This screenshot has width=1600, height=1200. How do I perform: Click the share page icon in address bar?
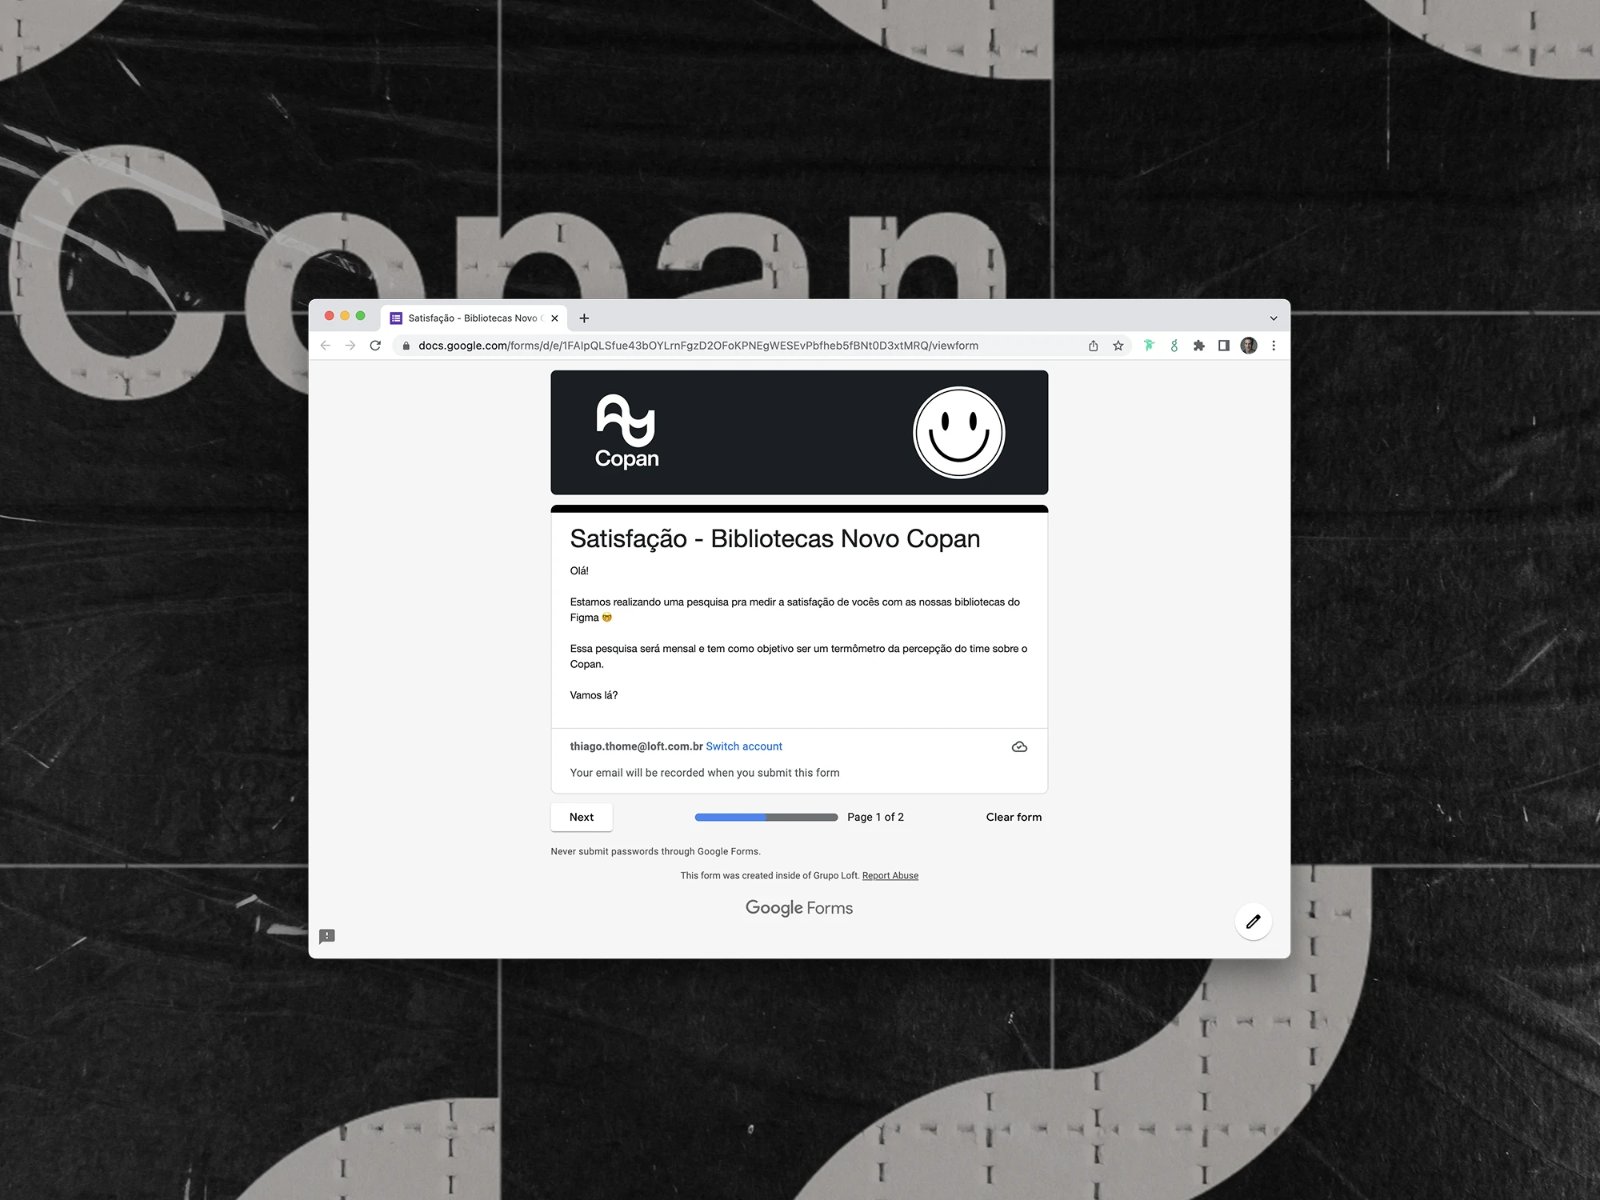pyautogui.click(x=1093, y=346)
